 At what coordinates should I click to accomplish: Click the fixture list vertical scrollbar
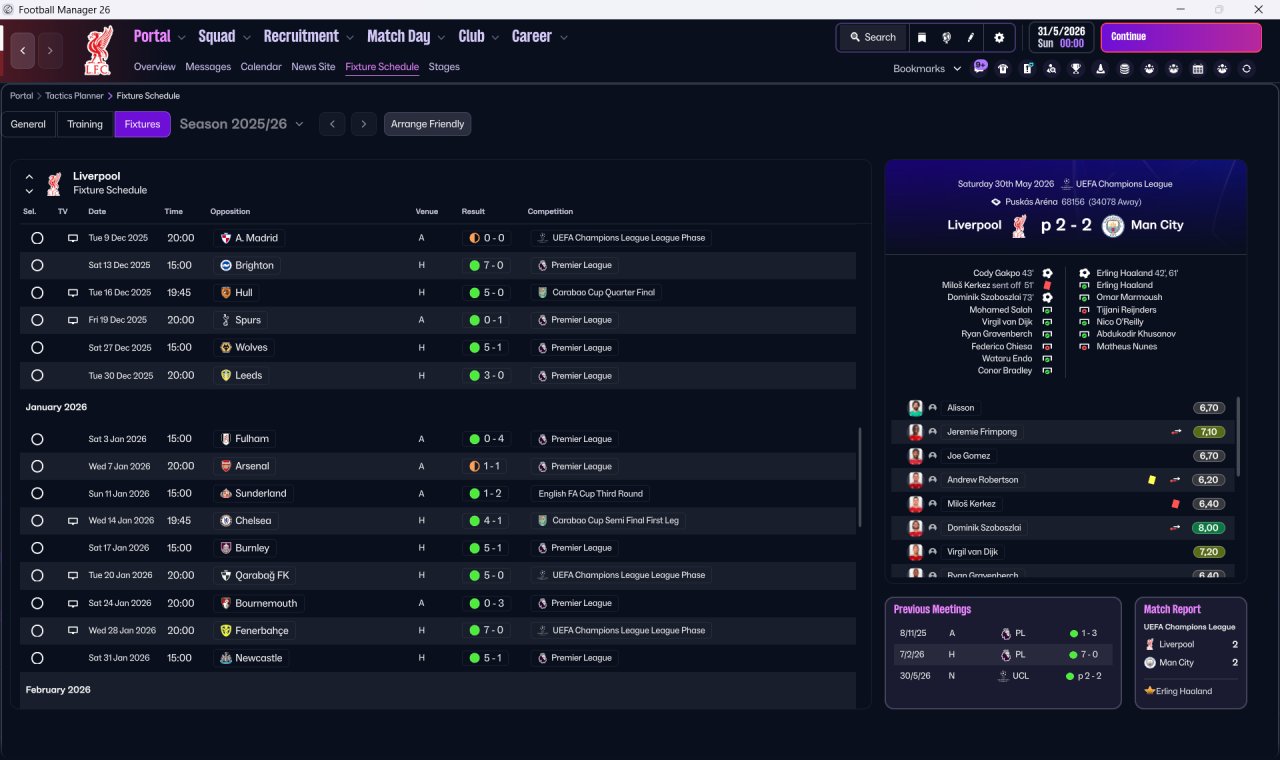[x=859, y=478]
